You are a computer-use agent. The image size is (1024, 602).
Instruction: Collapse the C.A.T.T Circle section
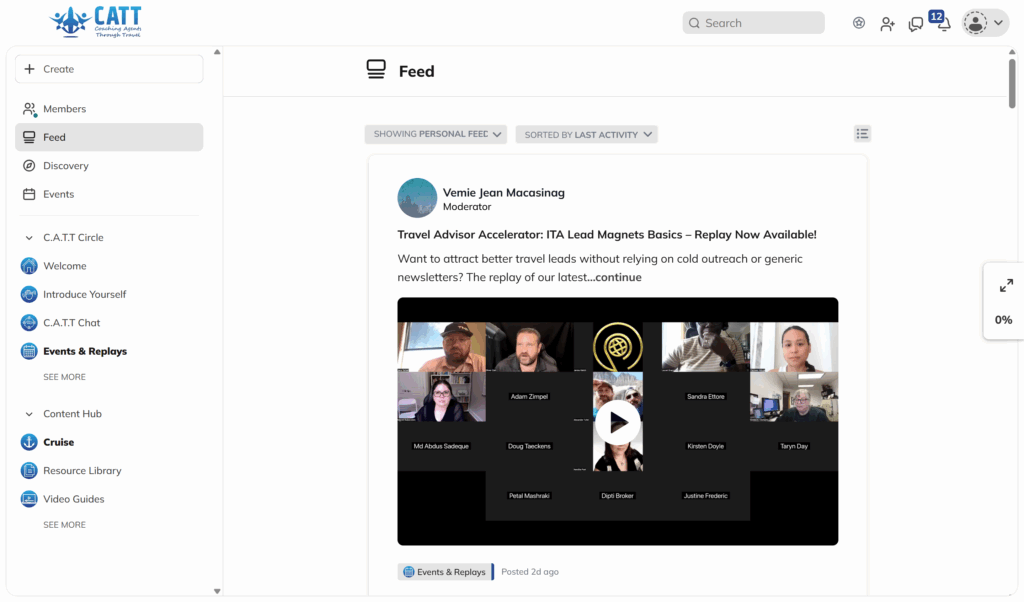coord(29,238)
